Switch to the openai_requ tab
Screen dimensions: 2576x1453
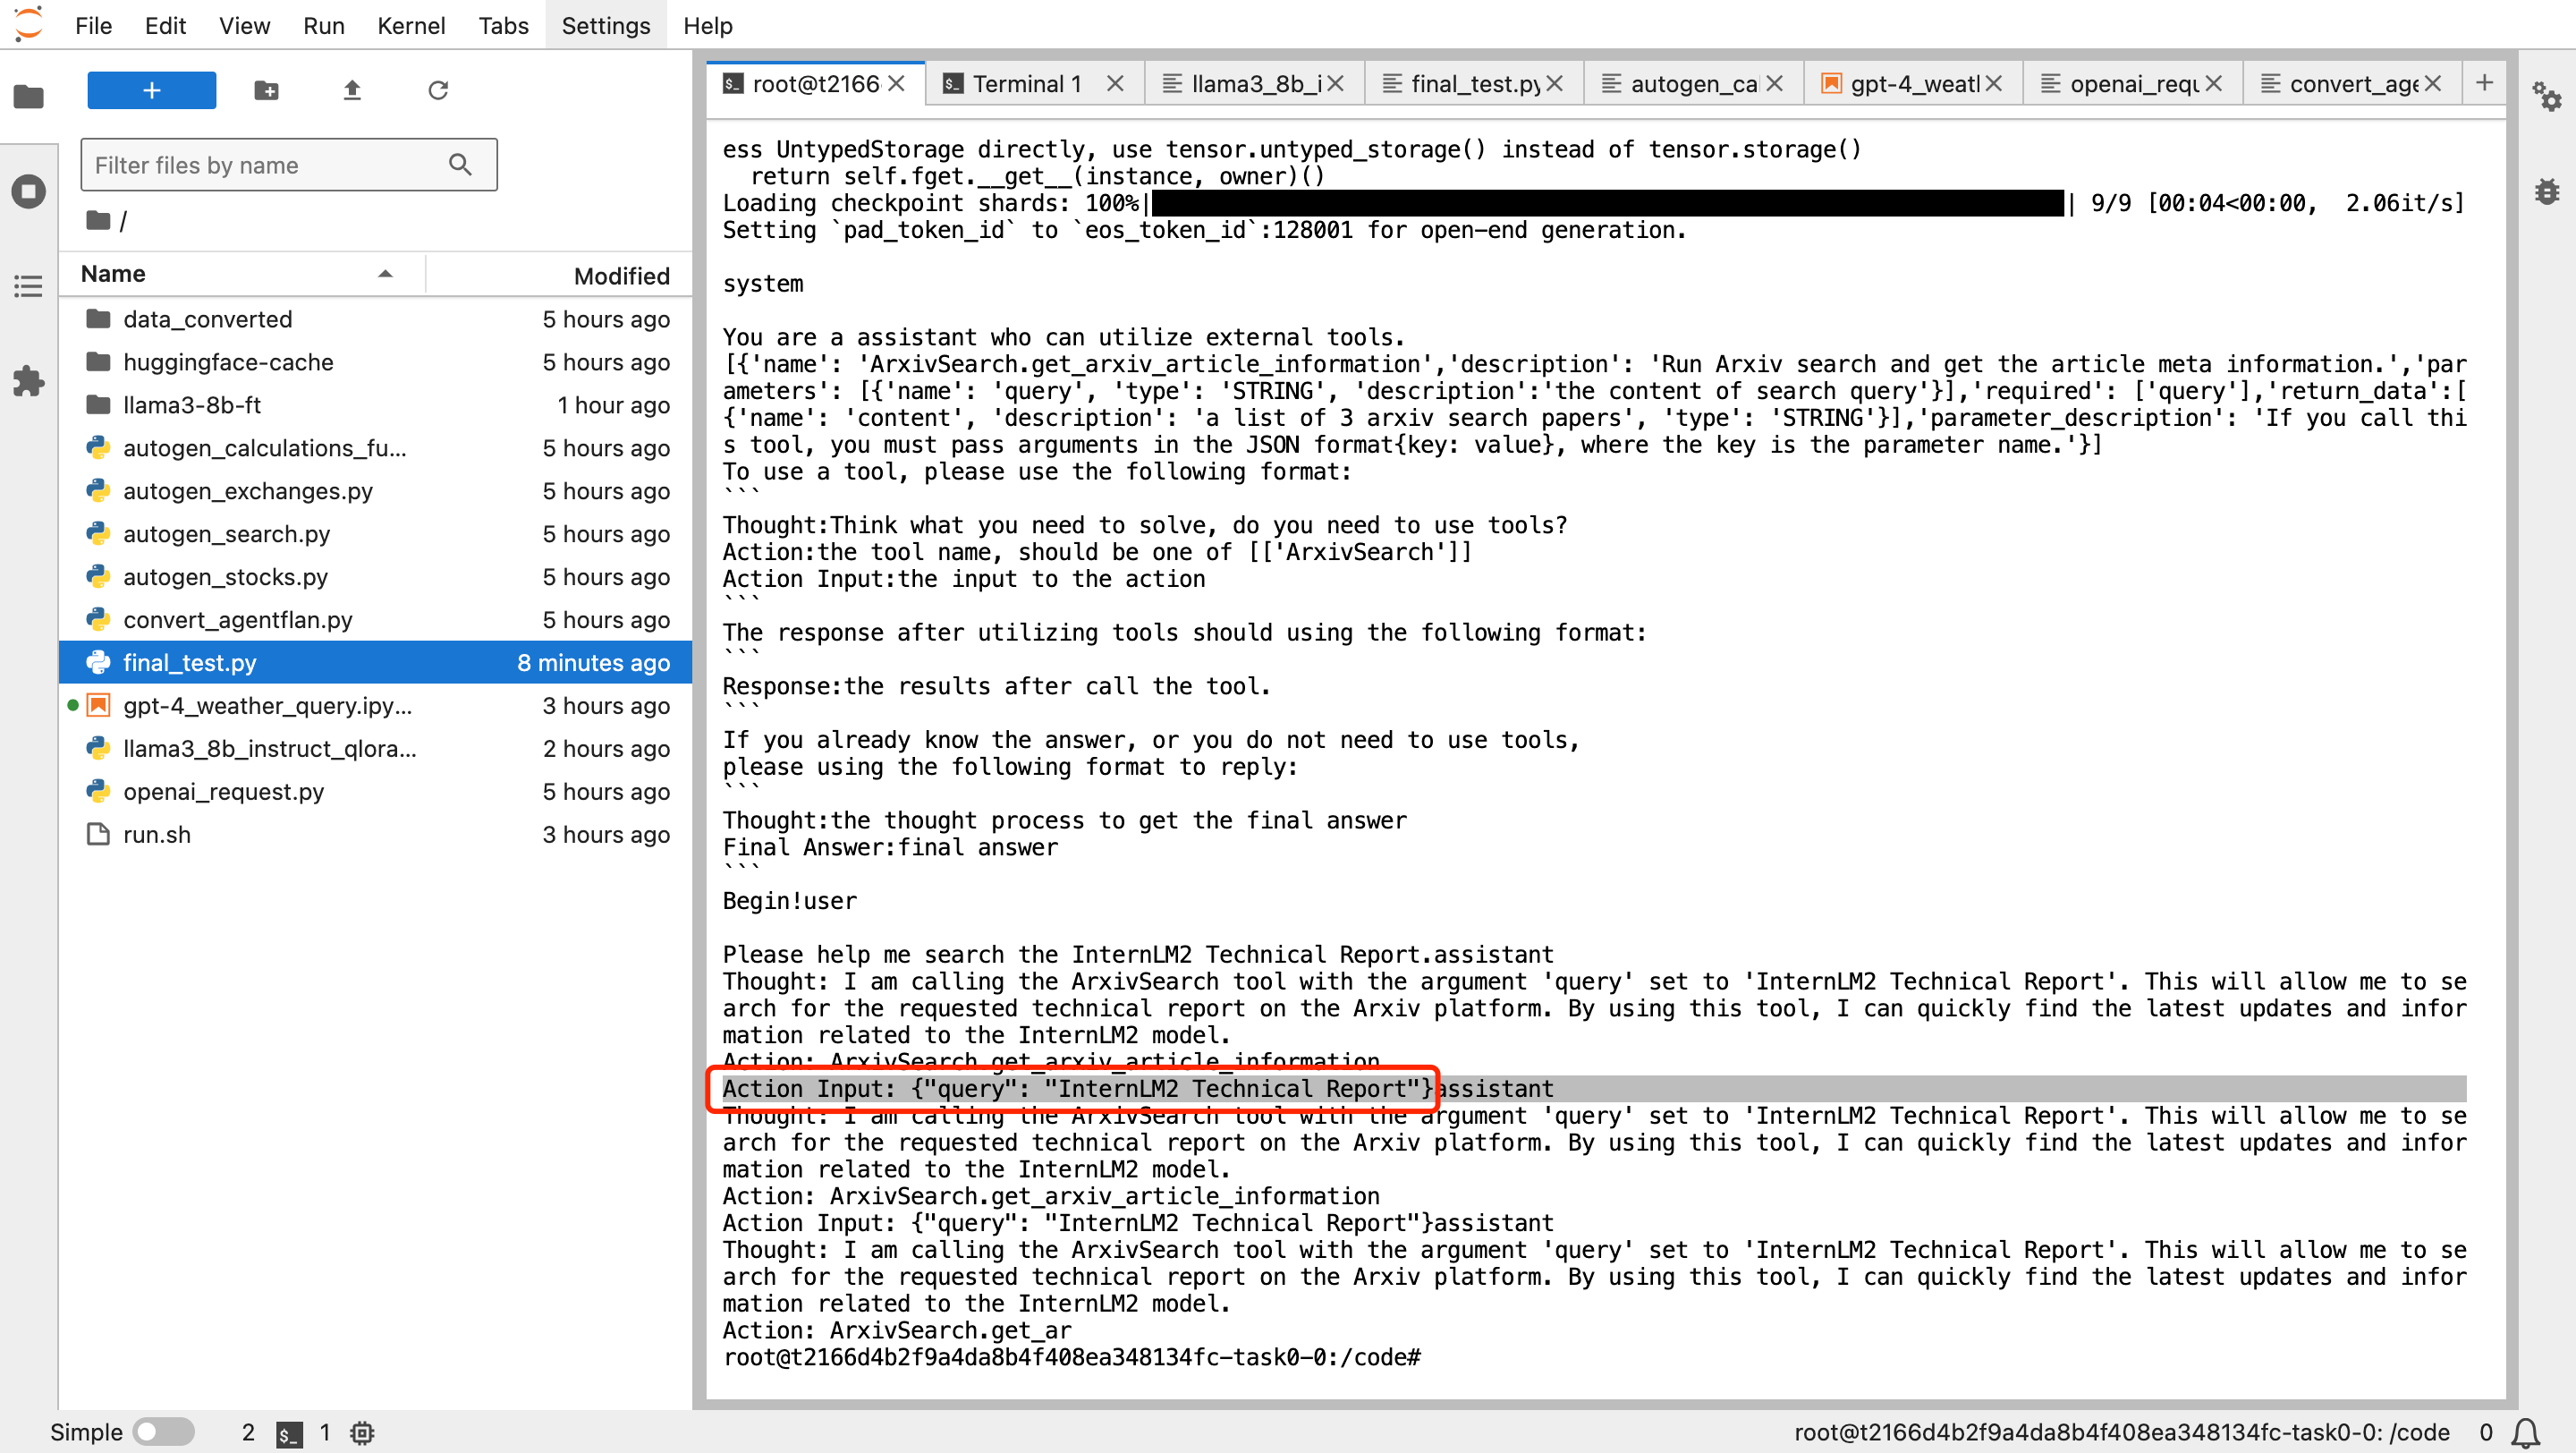[2131, 84]
